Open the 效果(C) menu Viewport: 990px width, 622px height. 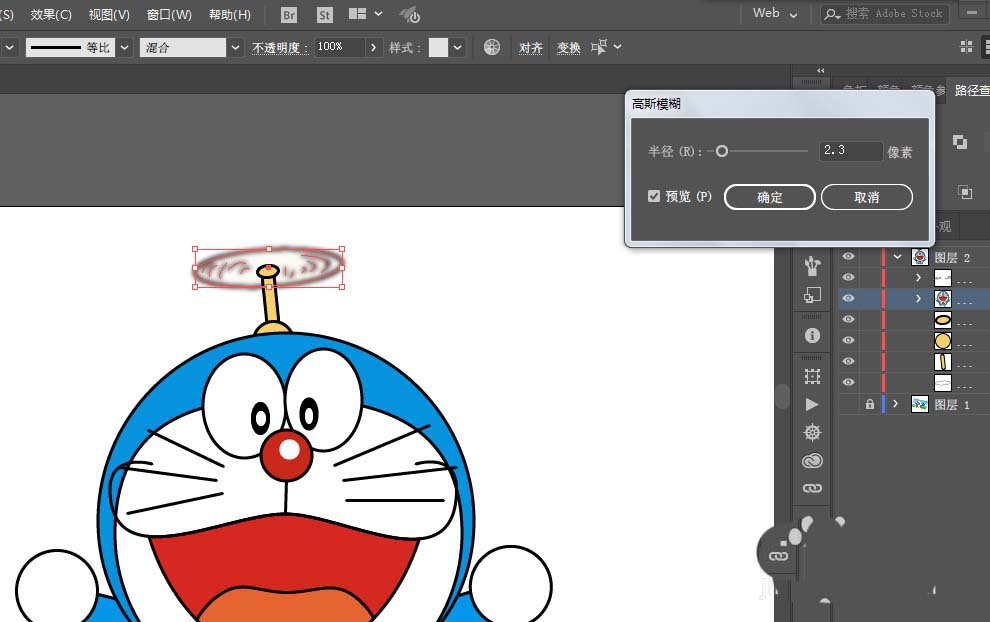(x=51, y=15)
